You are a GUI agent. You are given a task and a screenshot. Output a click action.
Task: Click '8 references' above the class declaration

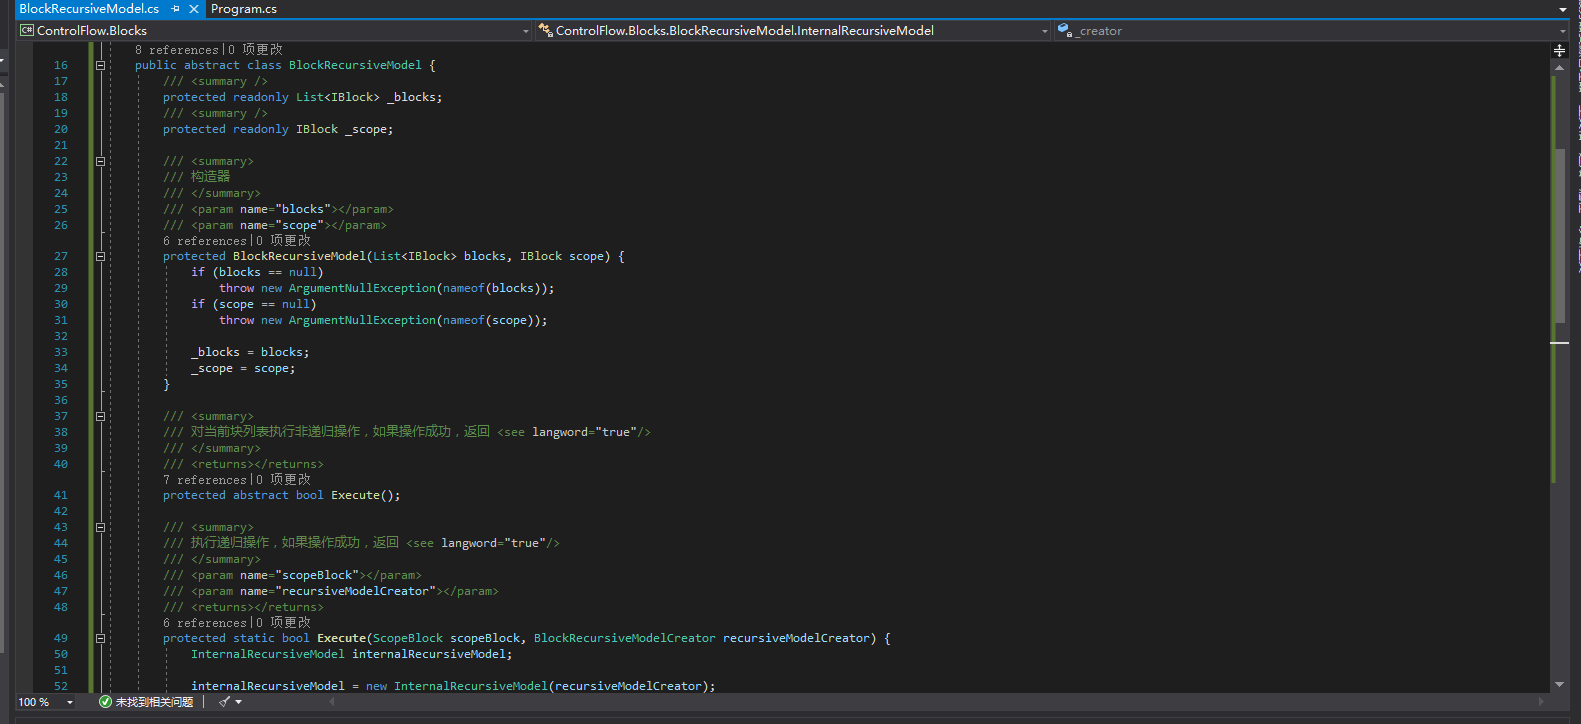coord(176,50)
